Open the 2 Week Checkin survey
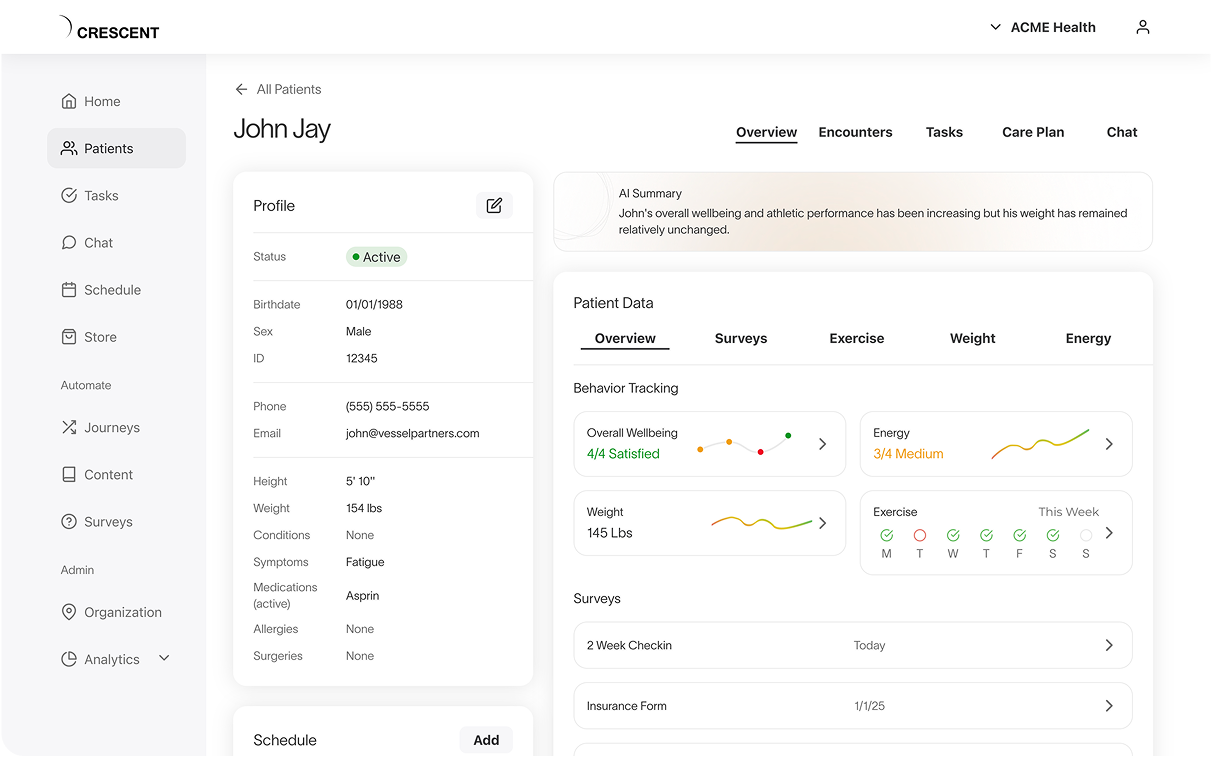 point(852,645)
